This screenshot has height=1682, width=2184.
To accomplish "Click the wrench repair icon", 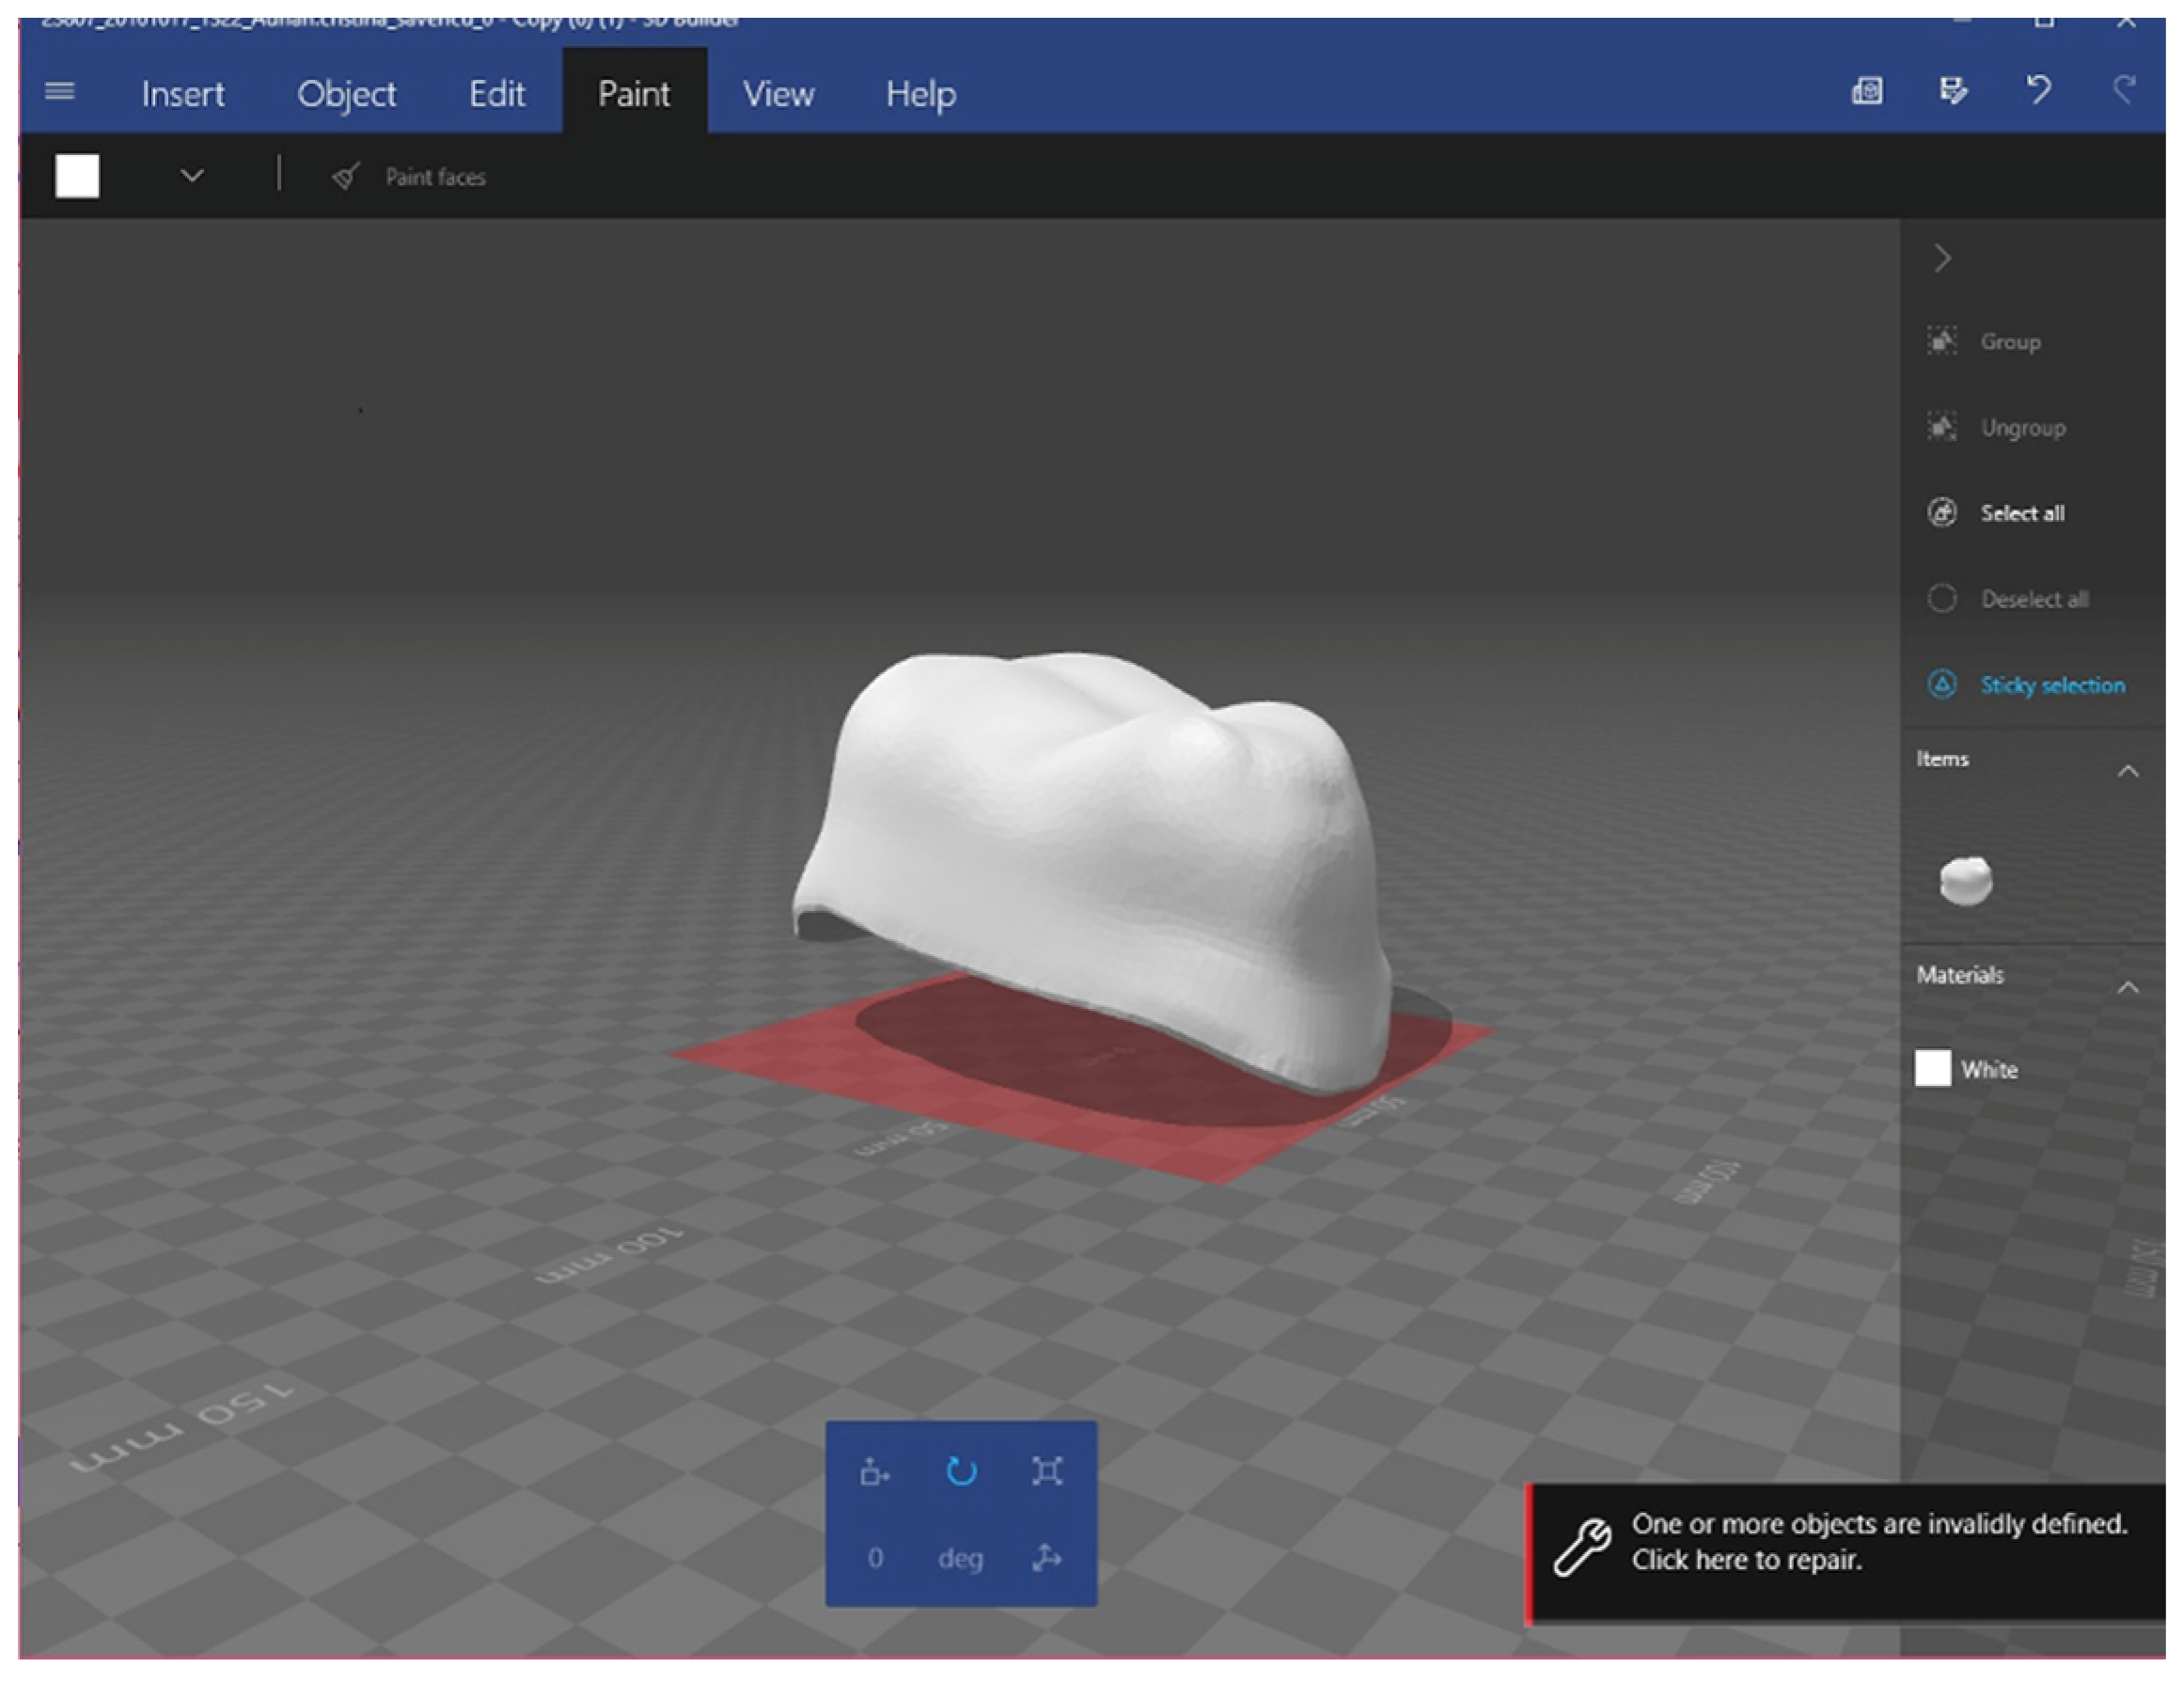I will (1581, 1546).
